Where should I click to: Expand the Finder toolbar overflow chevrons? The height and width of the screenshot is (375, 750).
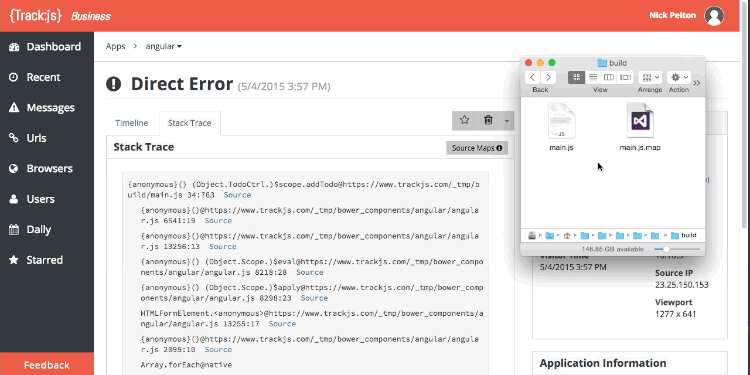[697, 83]
